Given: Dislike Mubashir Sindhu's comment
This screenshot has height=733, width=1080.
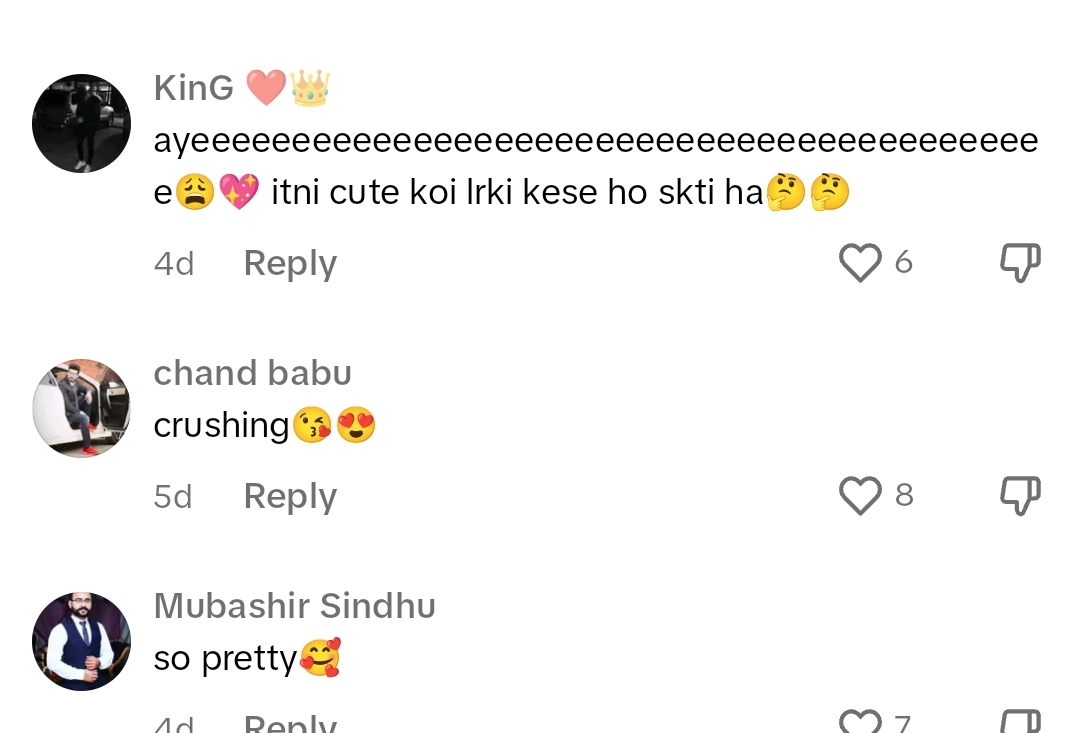Looking at the screenshot, I should click(x=1020, y=722).
